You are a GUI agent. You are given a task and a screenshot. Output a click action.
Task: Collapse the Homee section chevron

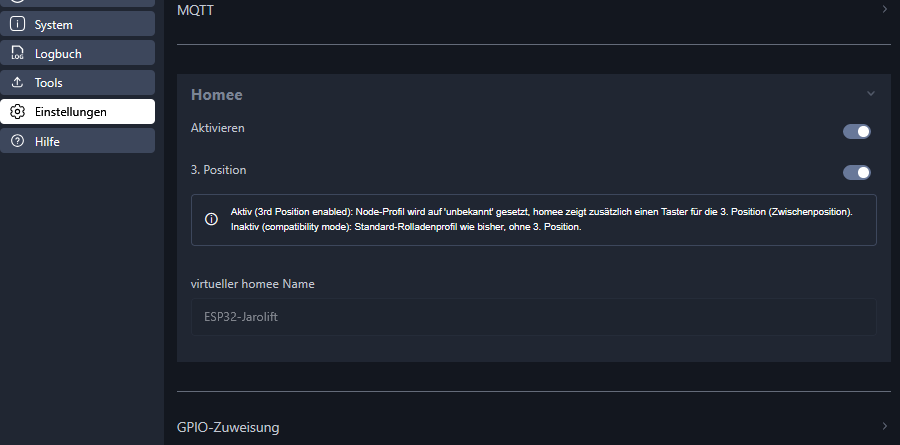point(871,94)
